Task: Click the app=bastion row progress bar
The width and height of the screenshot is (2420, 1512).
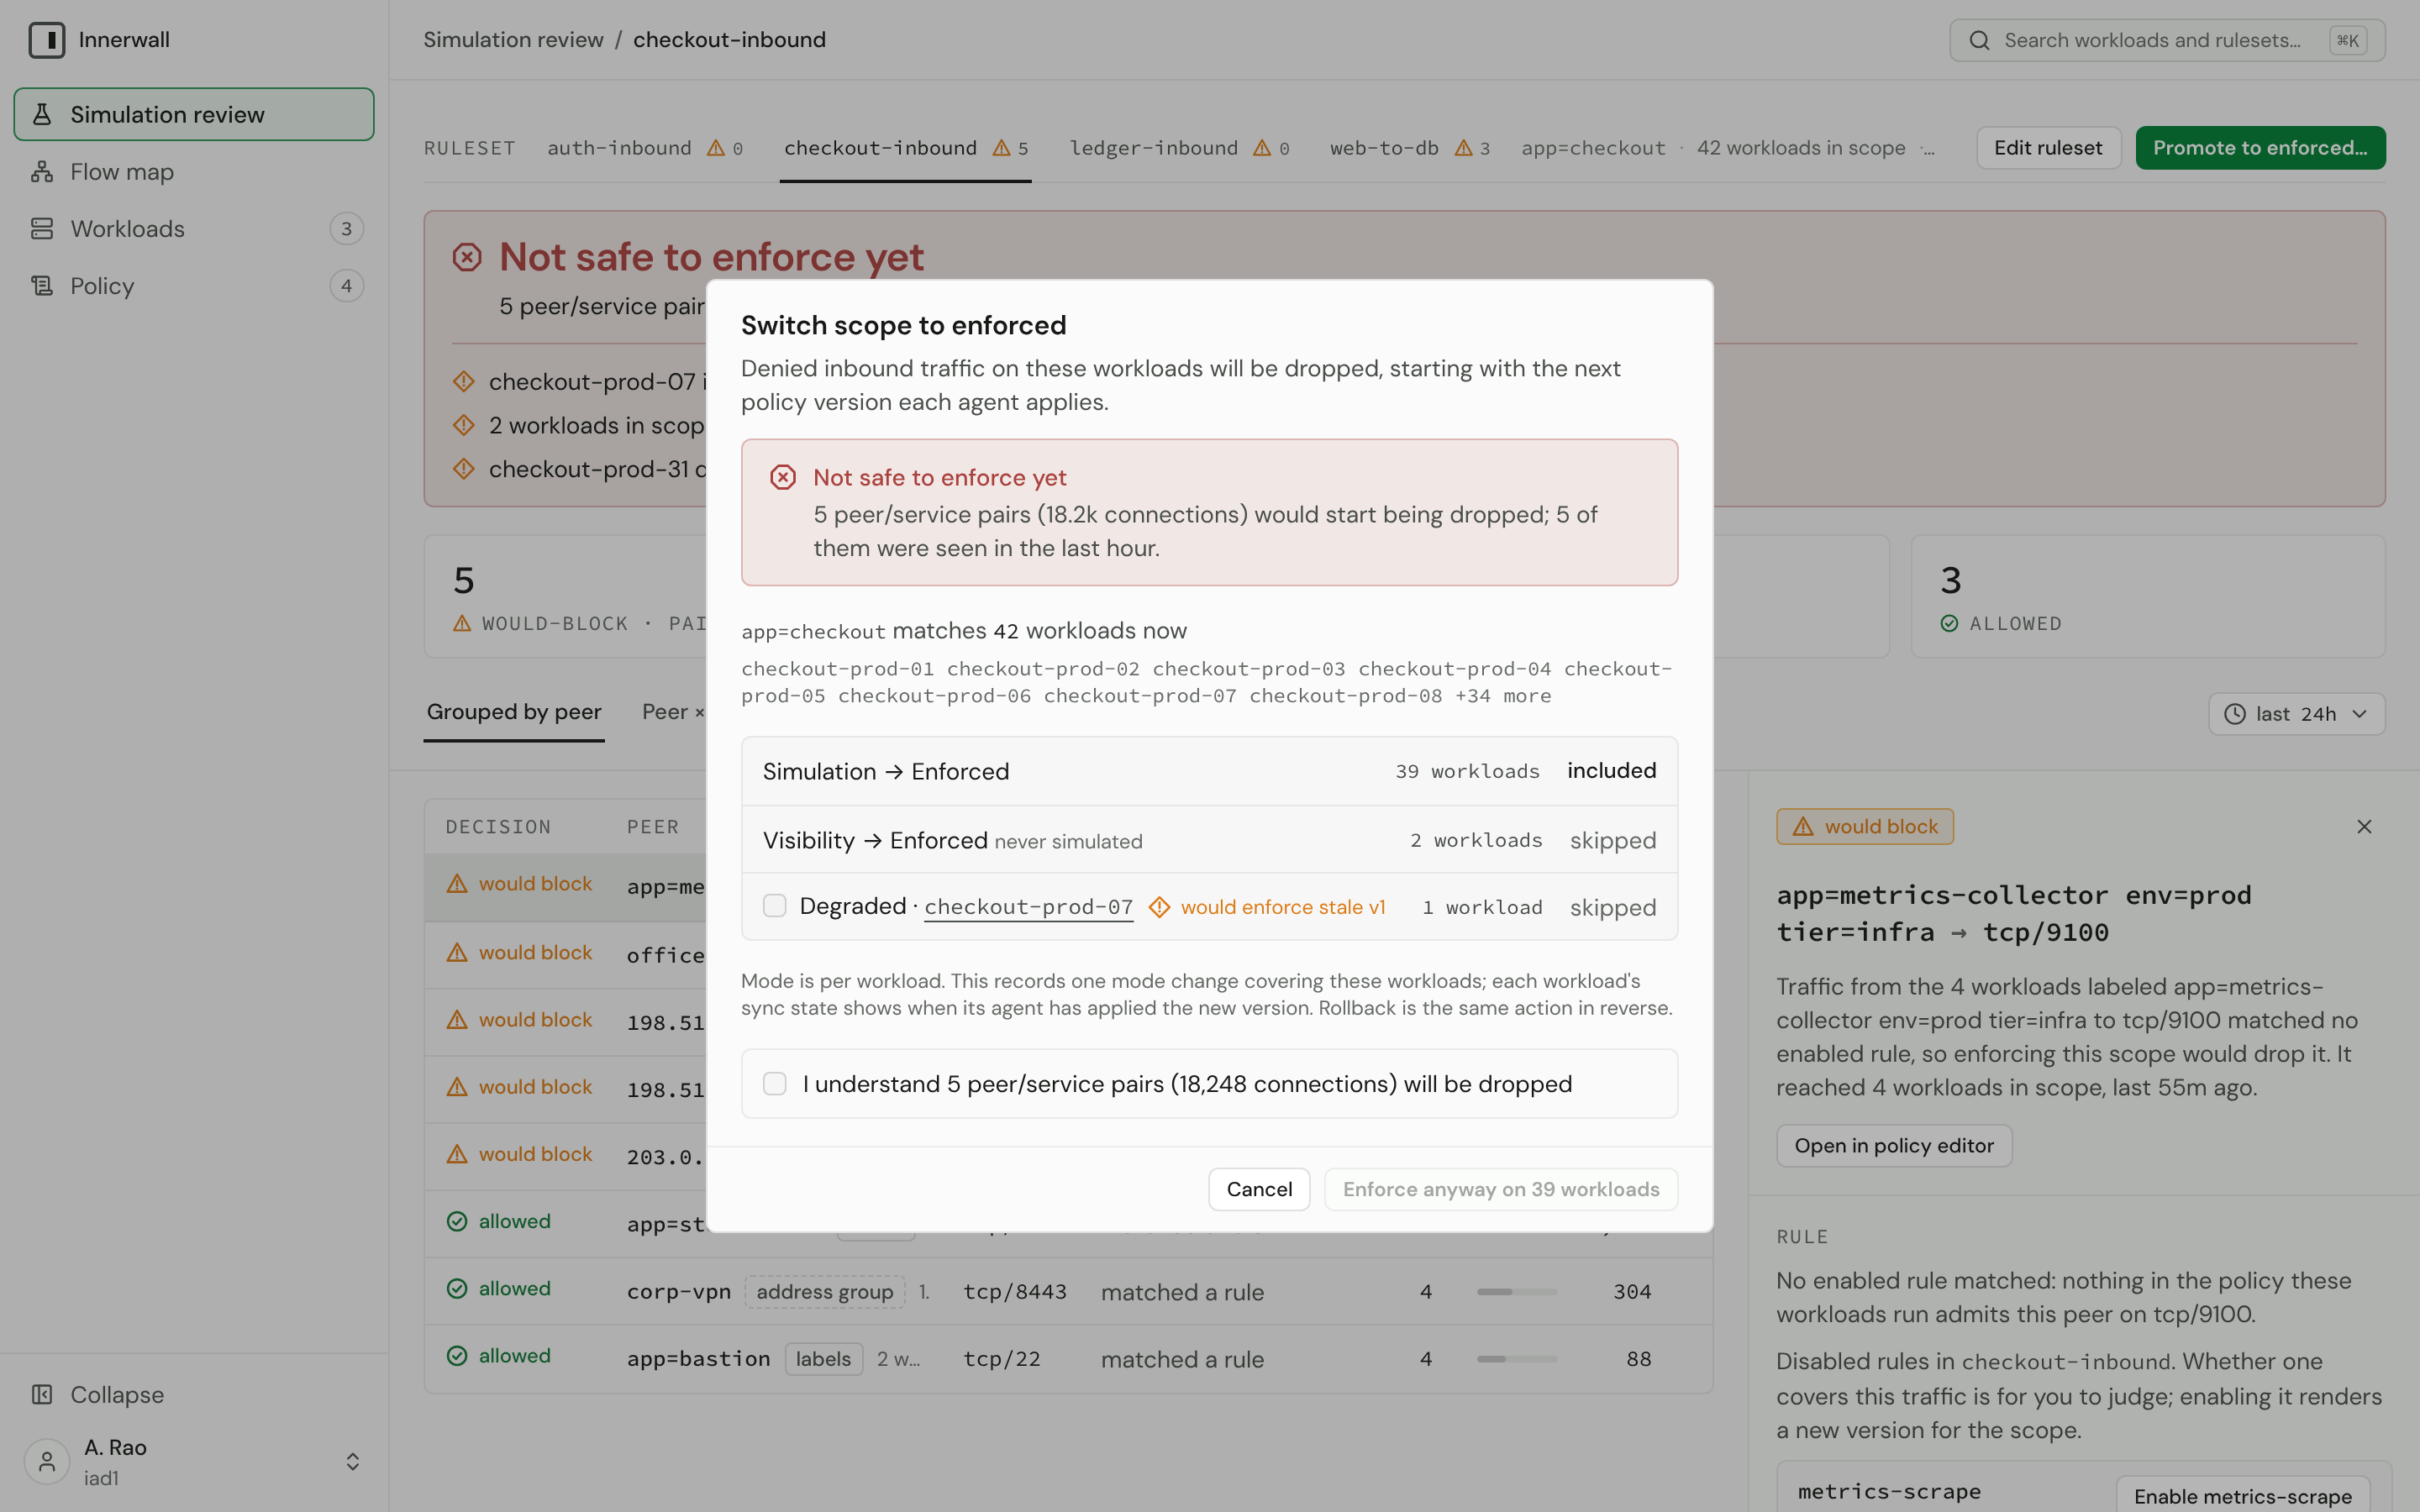Action: (x=1516, y=1358)
